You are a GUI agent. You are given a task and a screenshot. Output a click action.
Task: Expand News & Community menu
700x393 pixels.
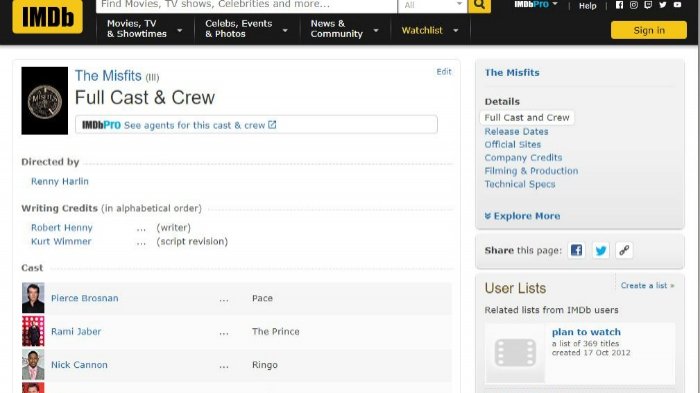click(345, 29)
